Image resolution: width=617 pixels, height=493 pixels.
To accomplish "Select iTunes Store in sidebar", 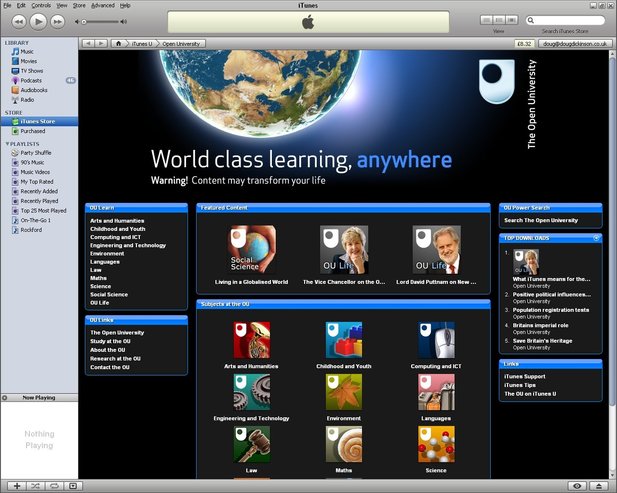I will click(x=39, y=121).
